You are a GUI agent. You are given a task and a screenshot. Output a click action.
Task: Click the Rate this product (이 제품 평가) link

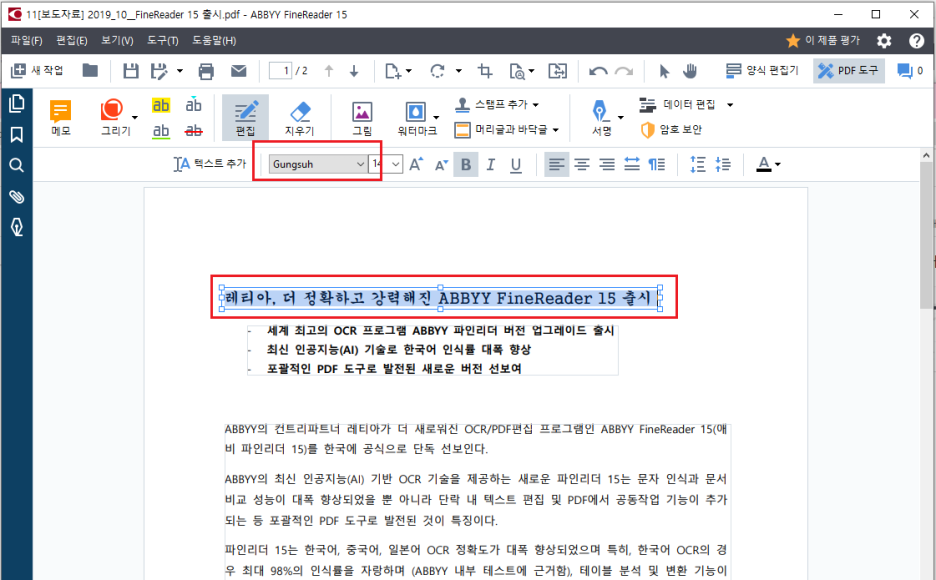[823, 41]
